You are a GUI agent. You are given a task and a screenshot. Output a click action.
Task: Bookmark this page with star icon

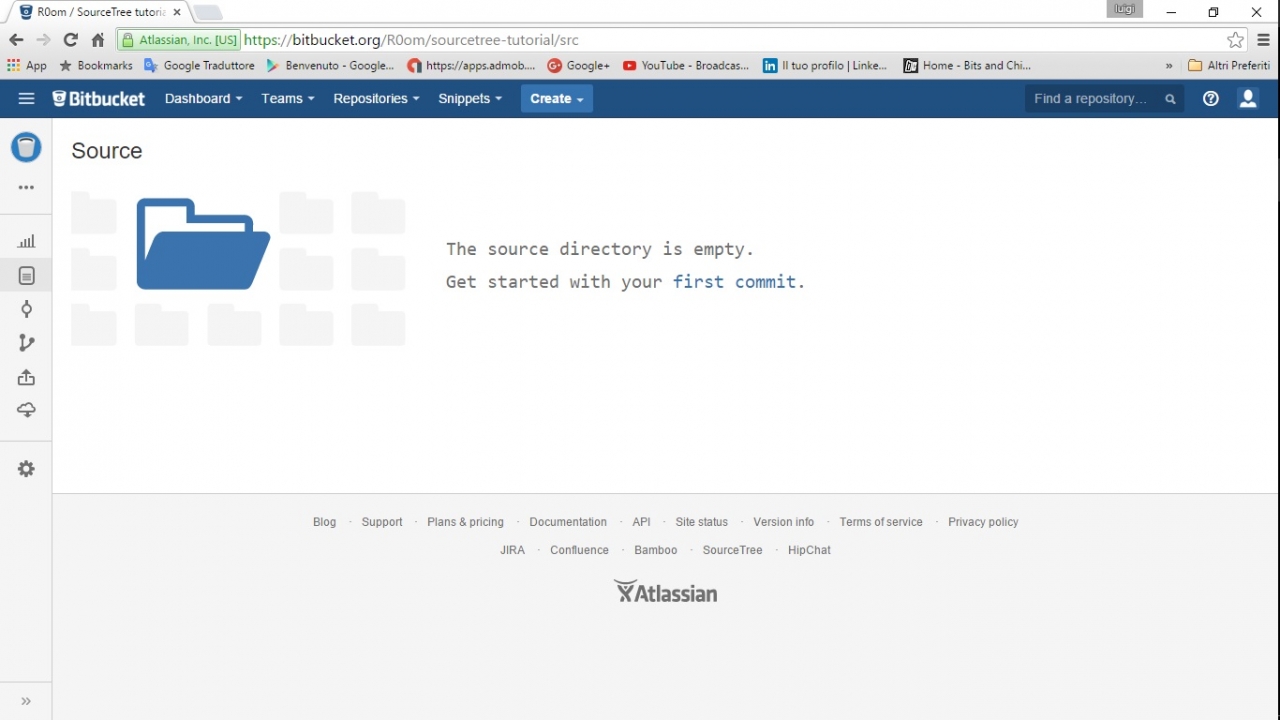click(x=1236, y=40)
